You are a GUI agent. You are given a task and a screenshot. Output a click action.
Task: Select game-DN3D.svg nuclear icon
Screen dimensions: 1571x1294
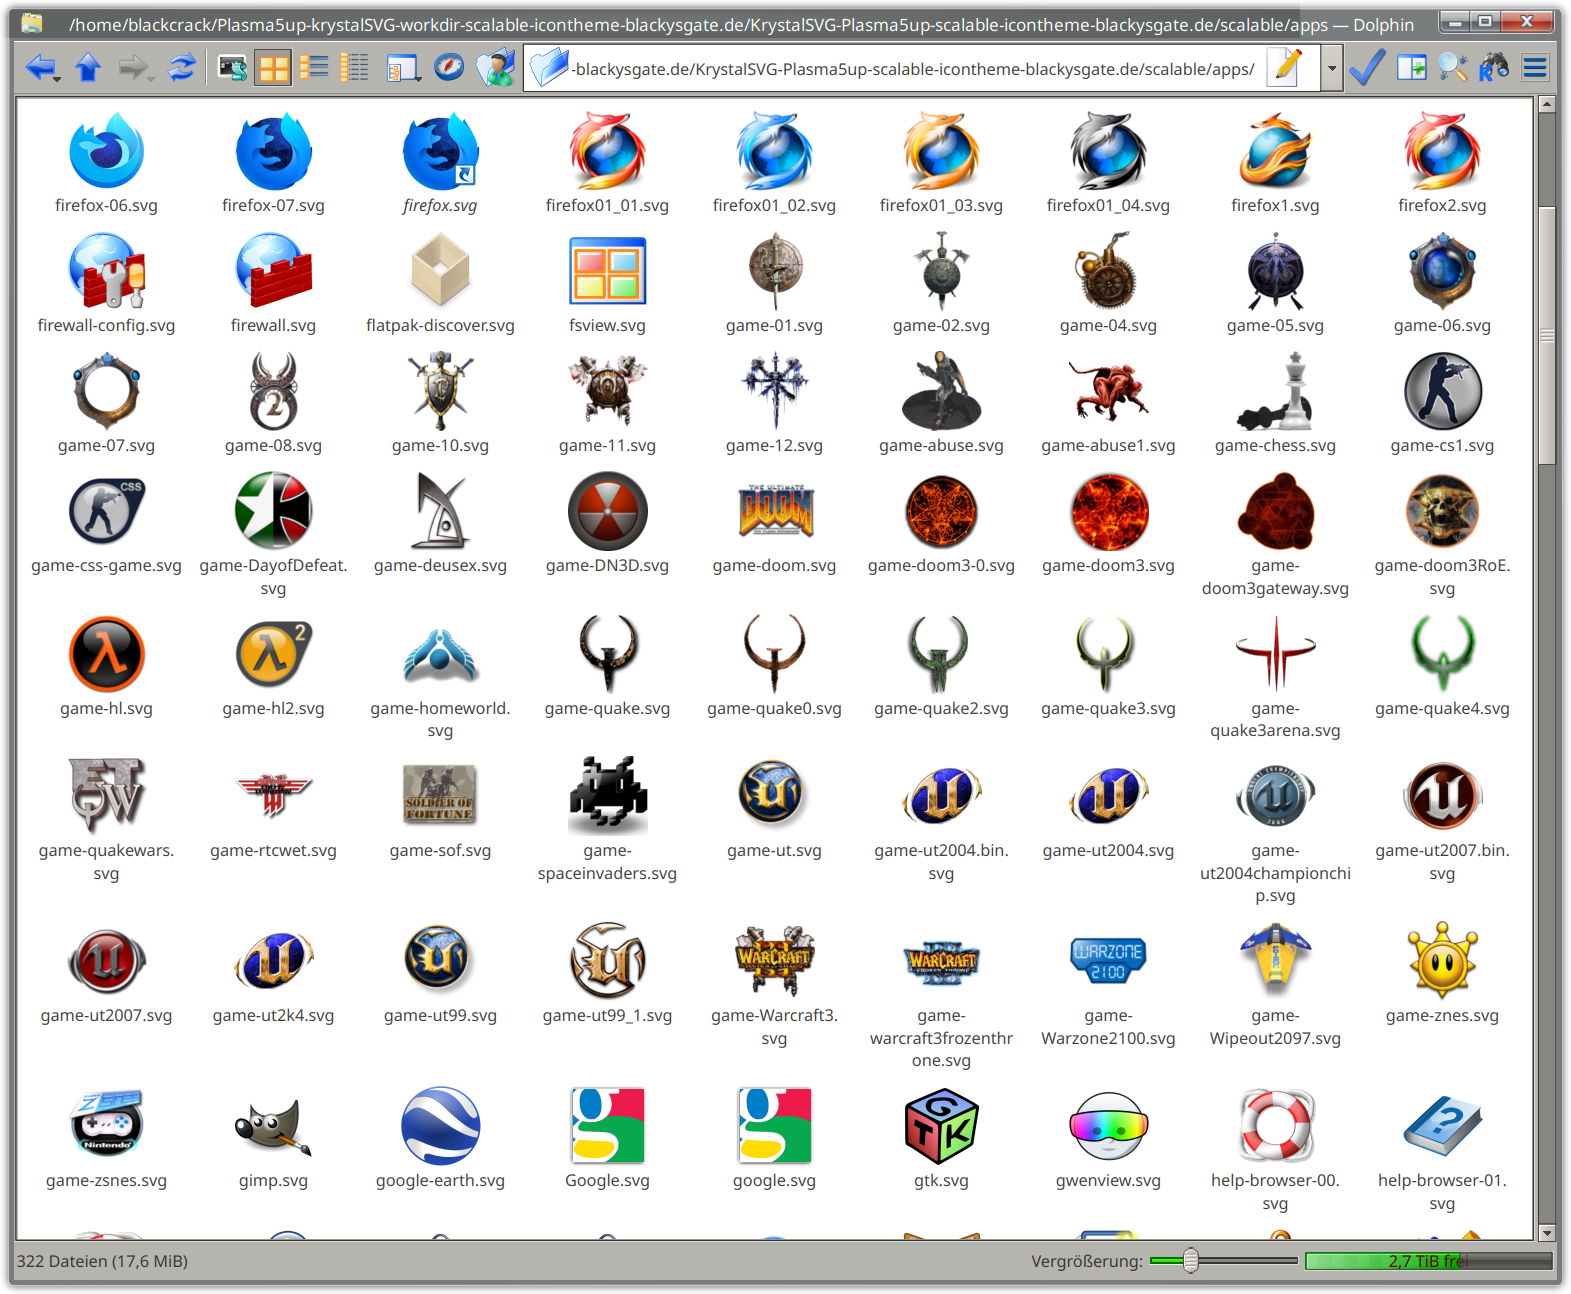(607, 512)
